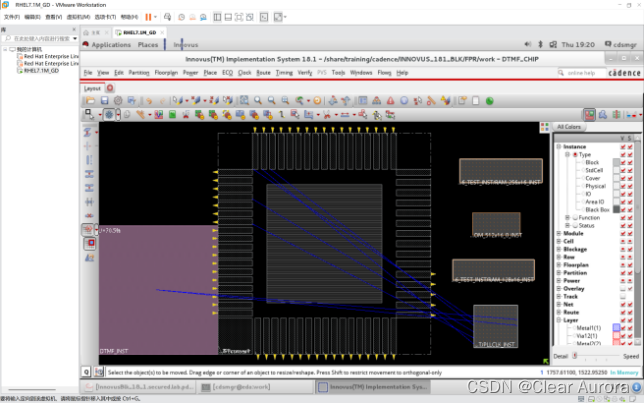Click the green block placement icon
Screen dimensions: 644x403
(x=172, y=115)
